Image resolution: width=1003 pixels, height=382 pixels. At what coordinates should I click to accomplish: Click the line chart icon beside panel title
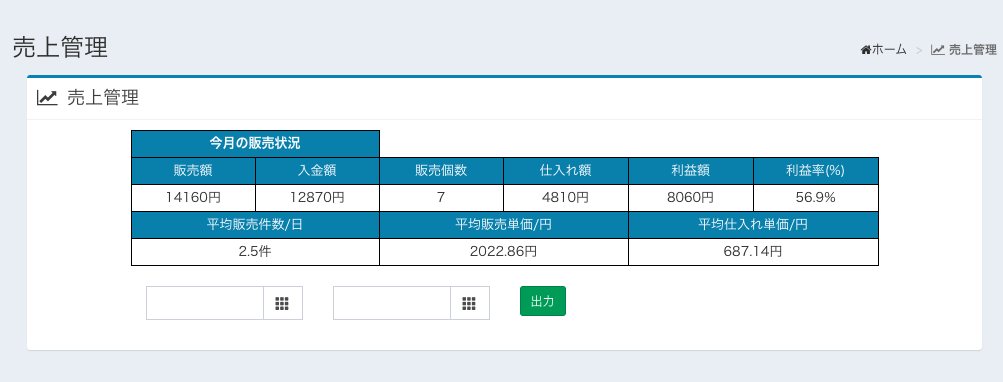47,98
